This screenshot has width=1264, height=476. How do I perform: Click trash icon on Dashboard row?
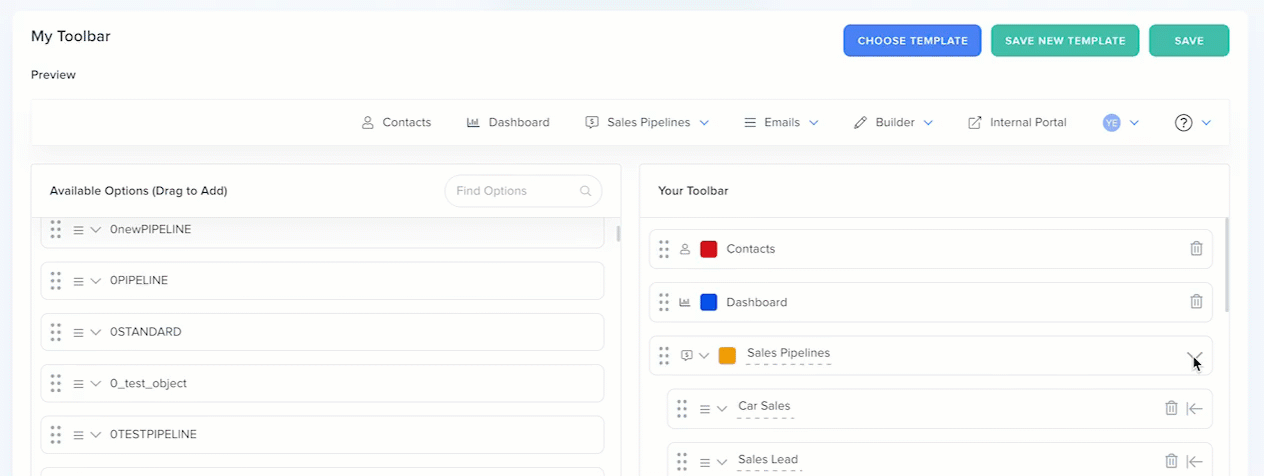click(x=1196, y=302)
